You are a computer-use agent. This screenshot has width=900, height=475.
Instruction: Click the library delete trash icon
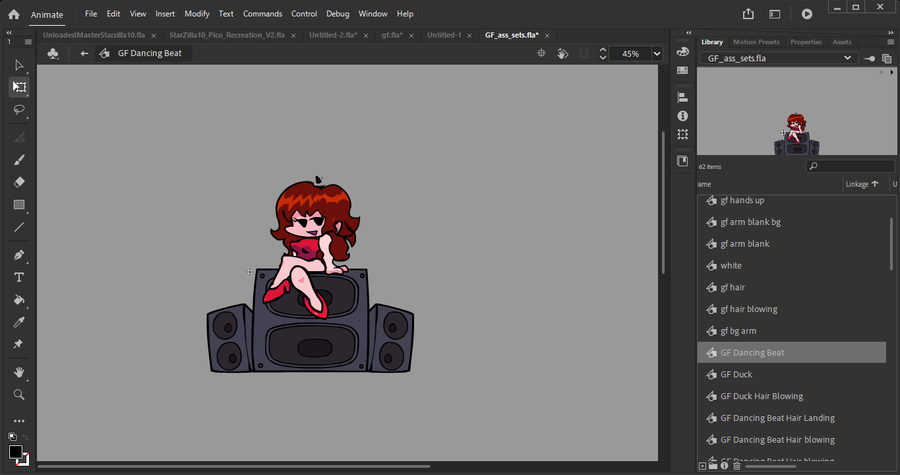tap(736, 466)
